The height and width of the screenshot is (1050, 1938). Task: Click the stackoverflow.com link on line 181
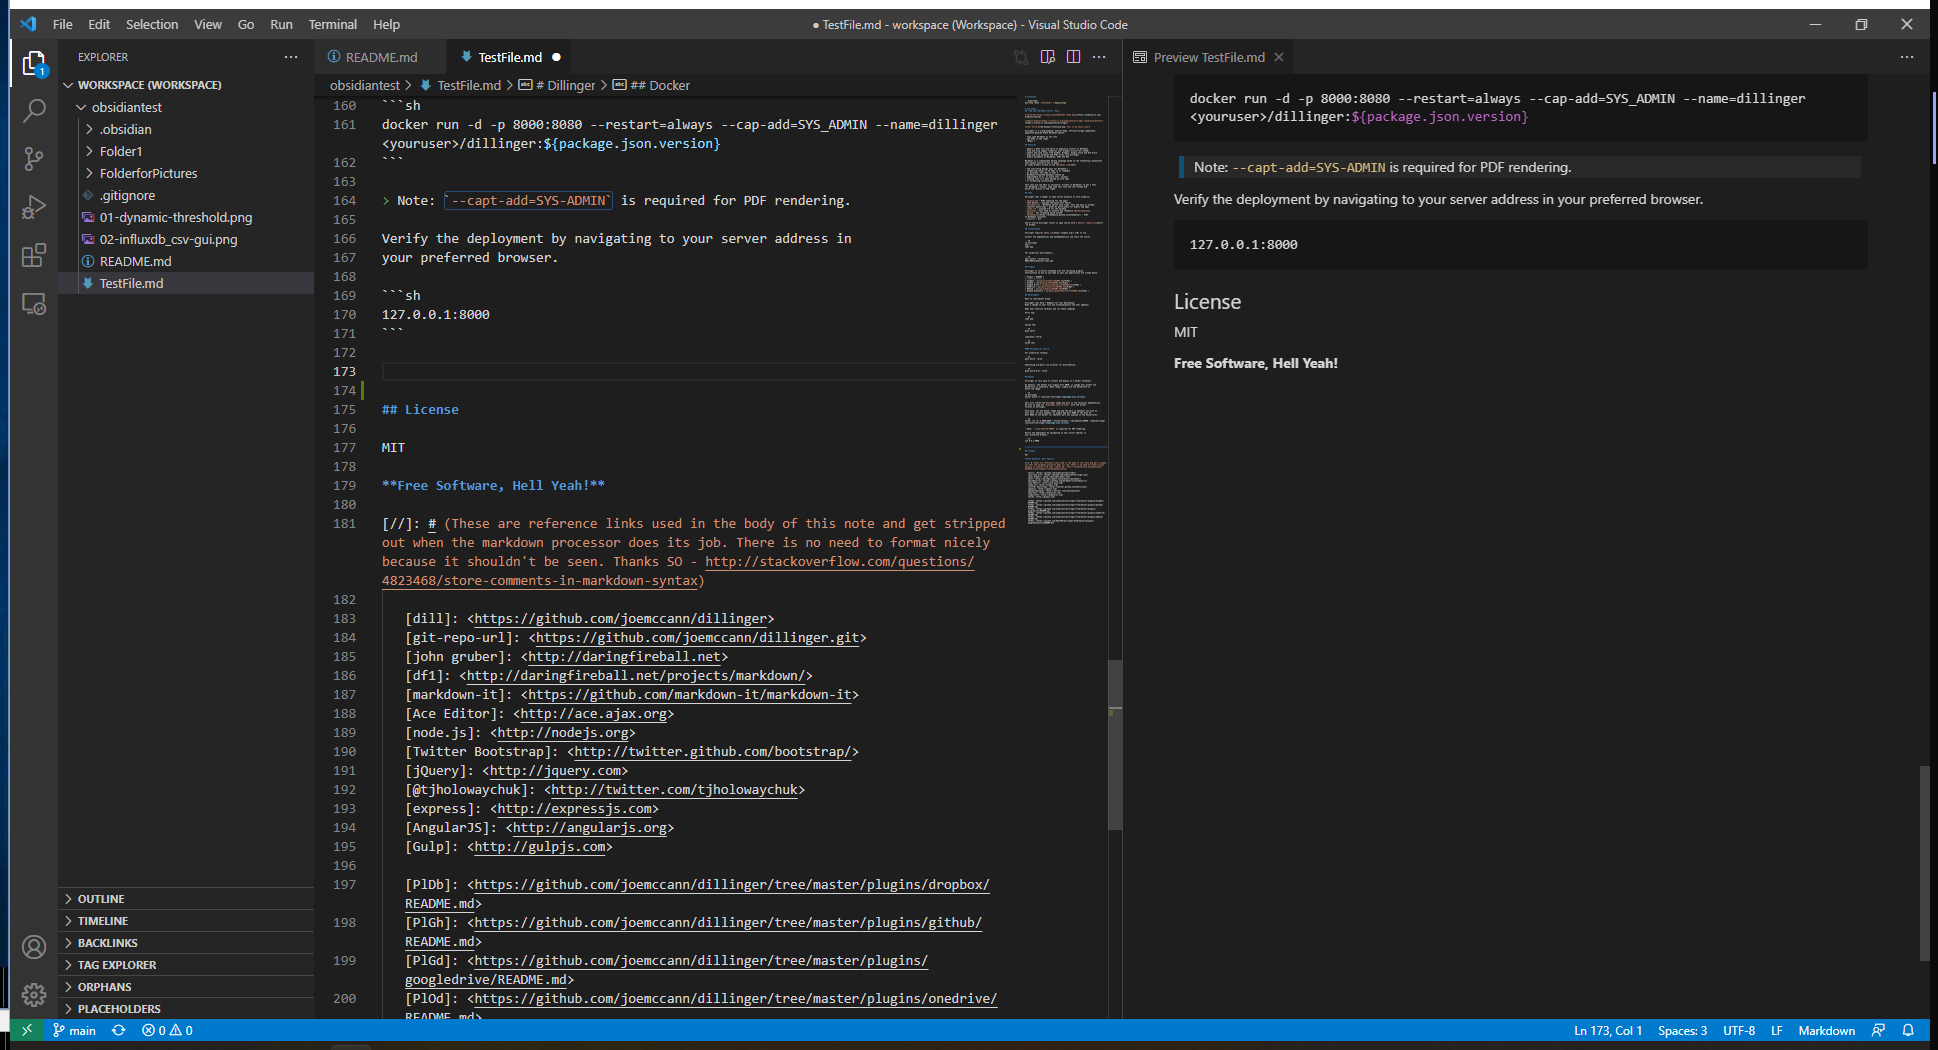pos(839,562)
